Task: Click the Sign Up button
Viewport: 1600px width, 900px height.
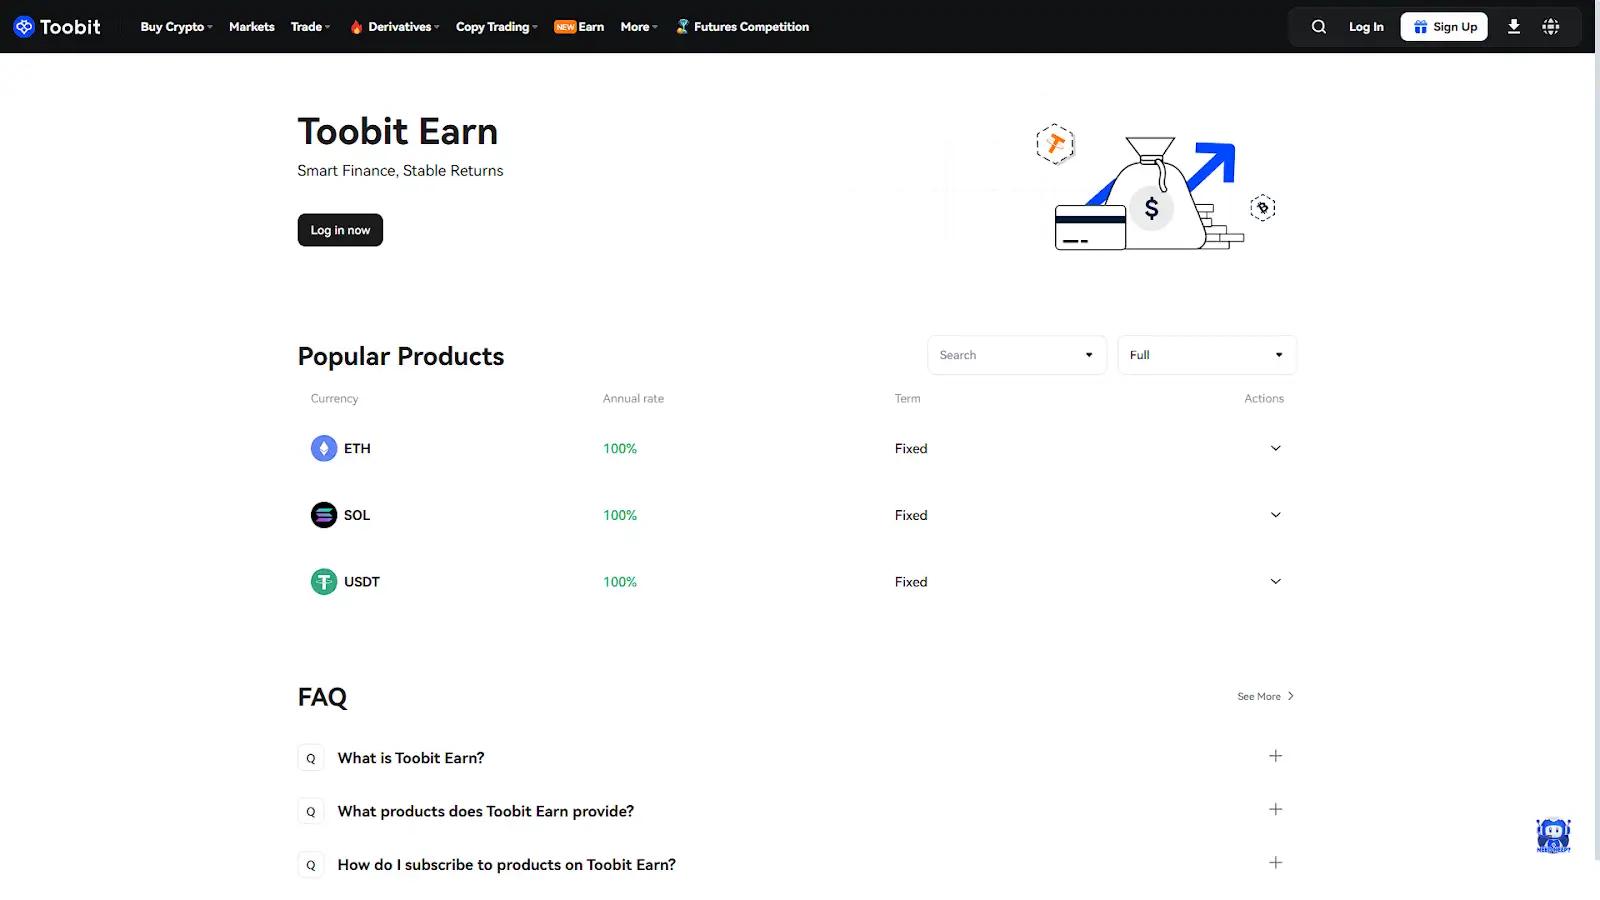Action: click(1444, 27)
